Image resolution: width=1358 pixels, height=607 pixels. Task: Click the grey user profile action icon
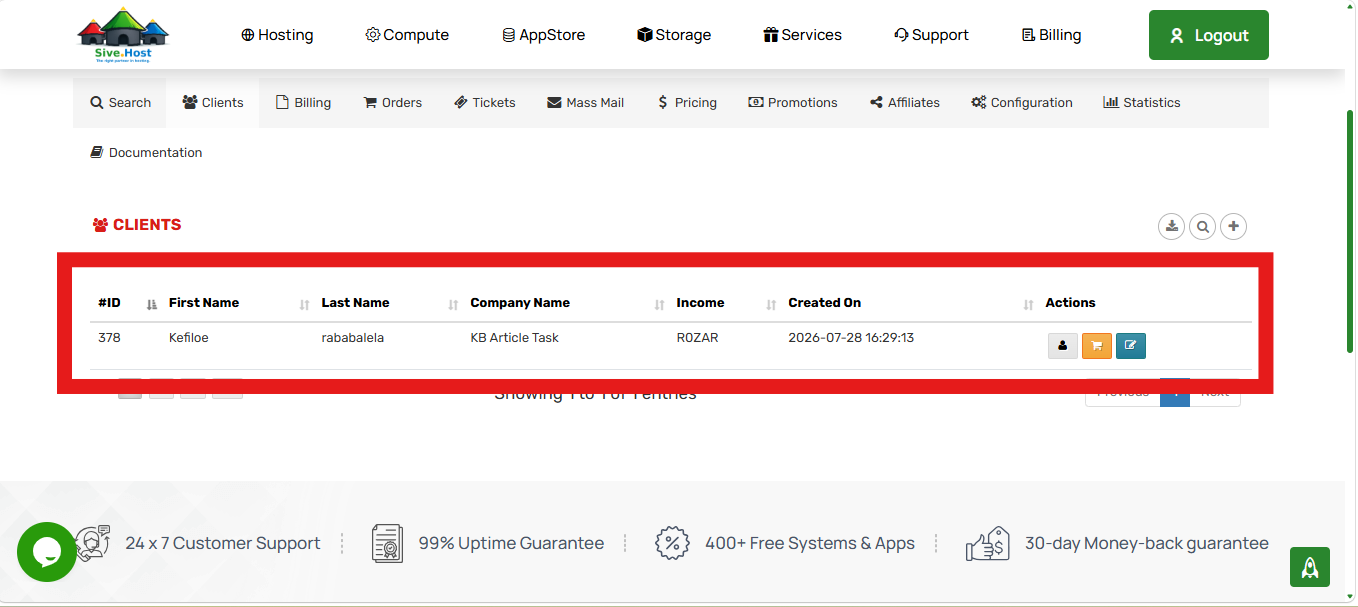pos(1062,346)
